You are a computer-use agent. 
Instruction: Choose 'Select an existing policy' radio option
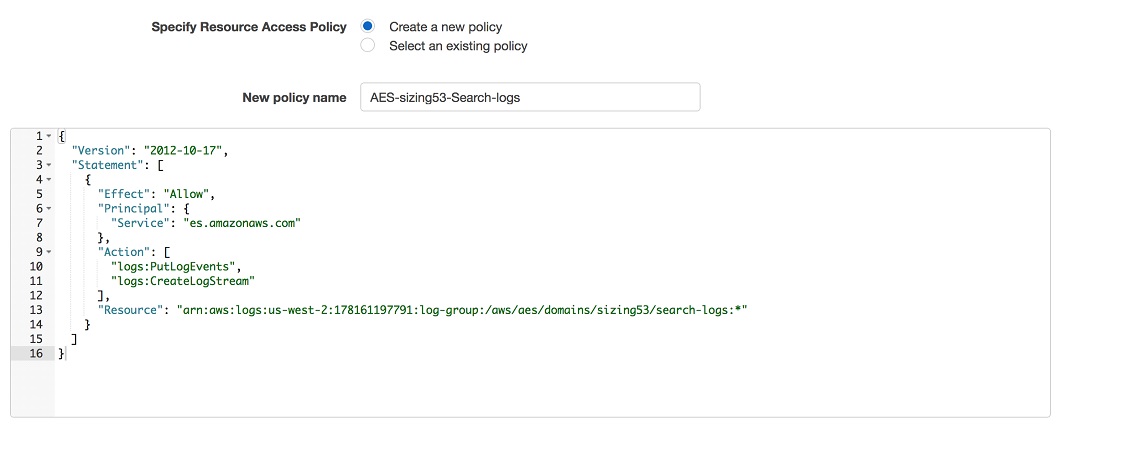click(368, 45)
